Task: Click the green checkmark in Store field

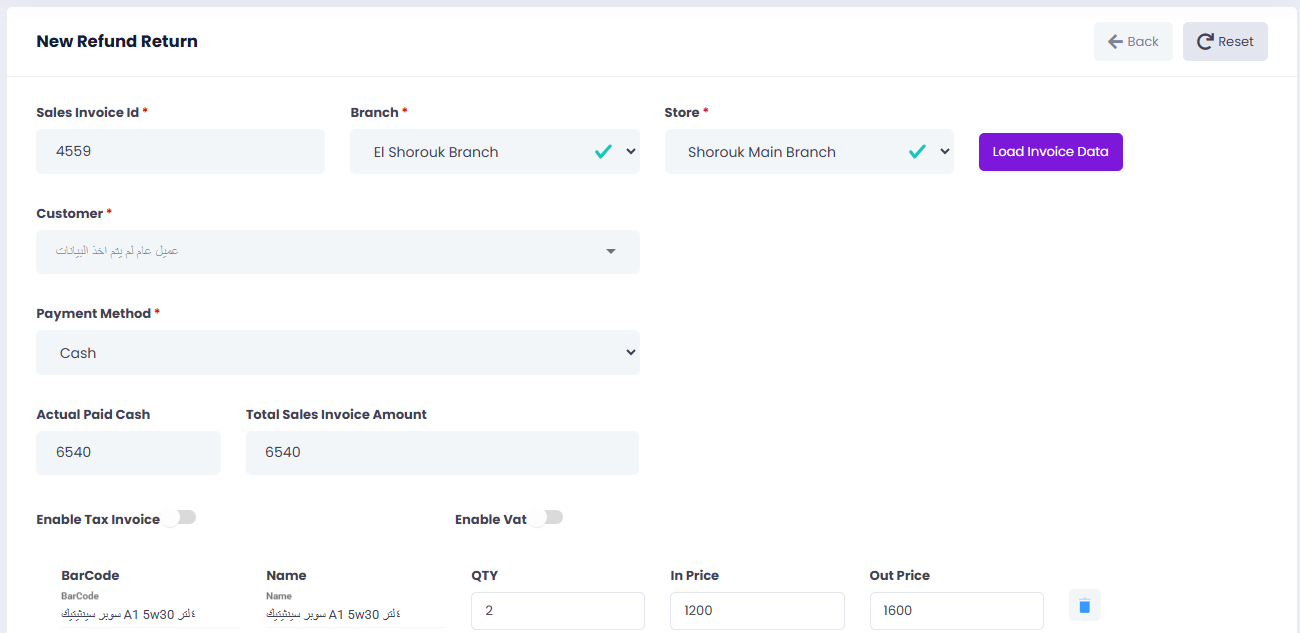Action: pyautogui.click(x=917, y=152)
